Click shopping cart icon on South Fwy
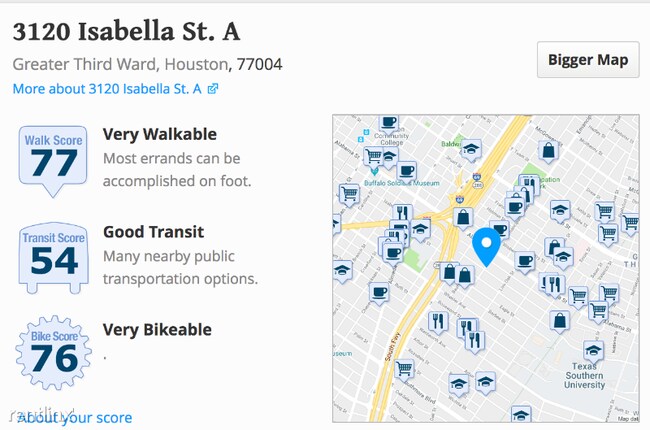The height and width of the screenshot is (430, 650). click(405, 368)
